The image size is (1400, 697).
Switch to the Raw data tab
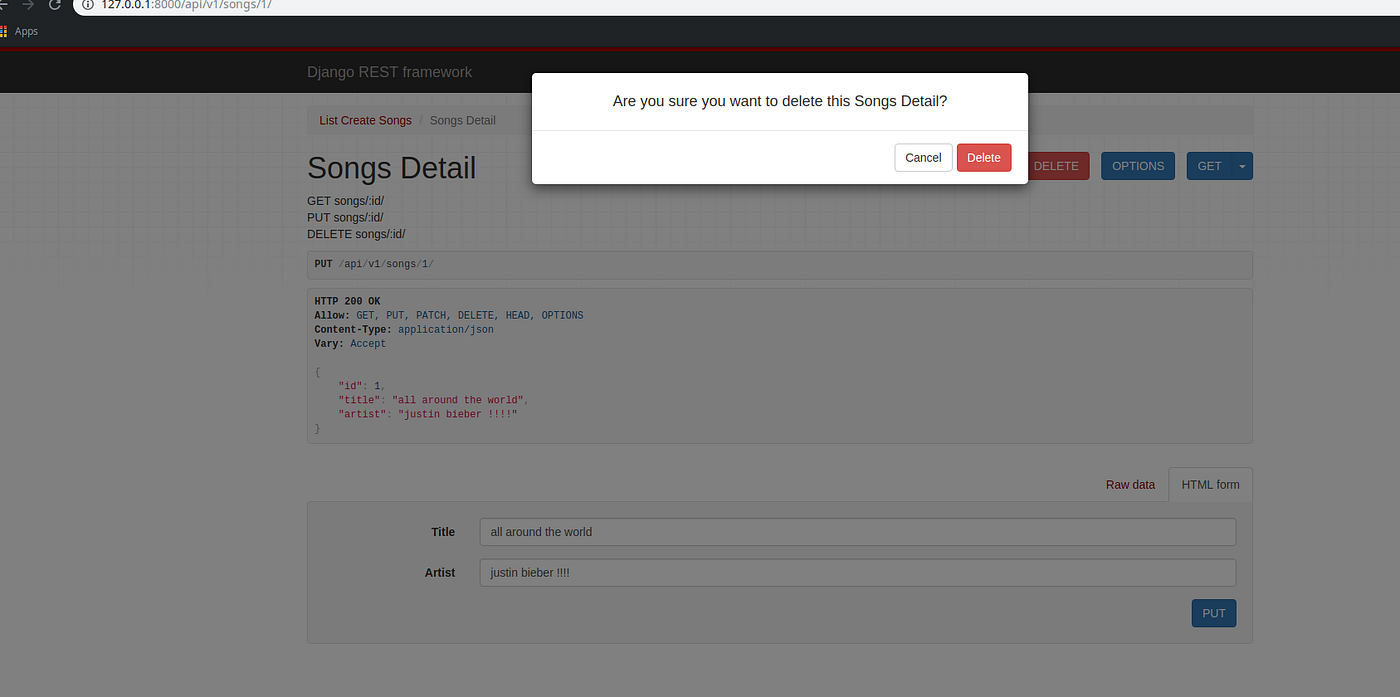1130,484
